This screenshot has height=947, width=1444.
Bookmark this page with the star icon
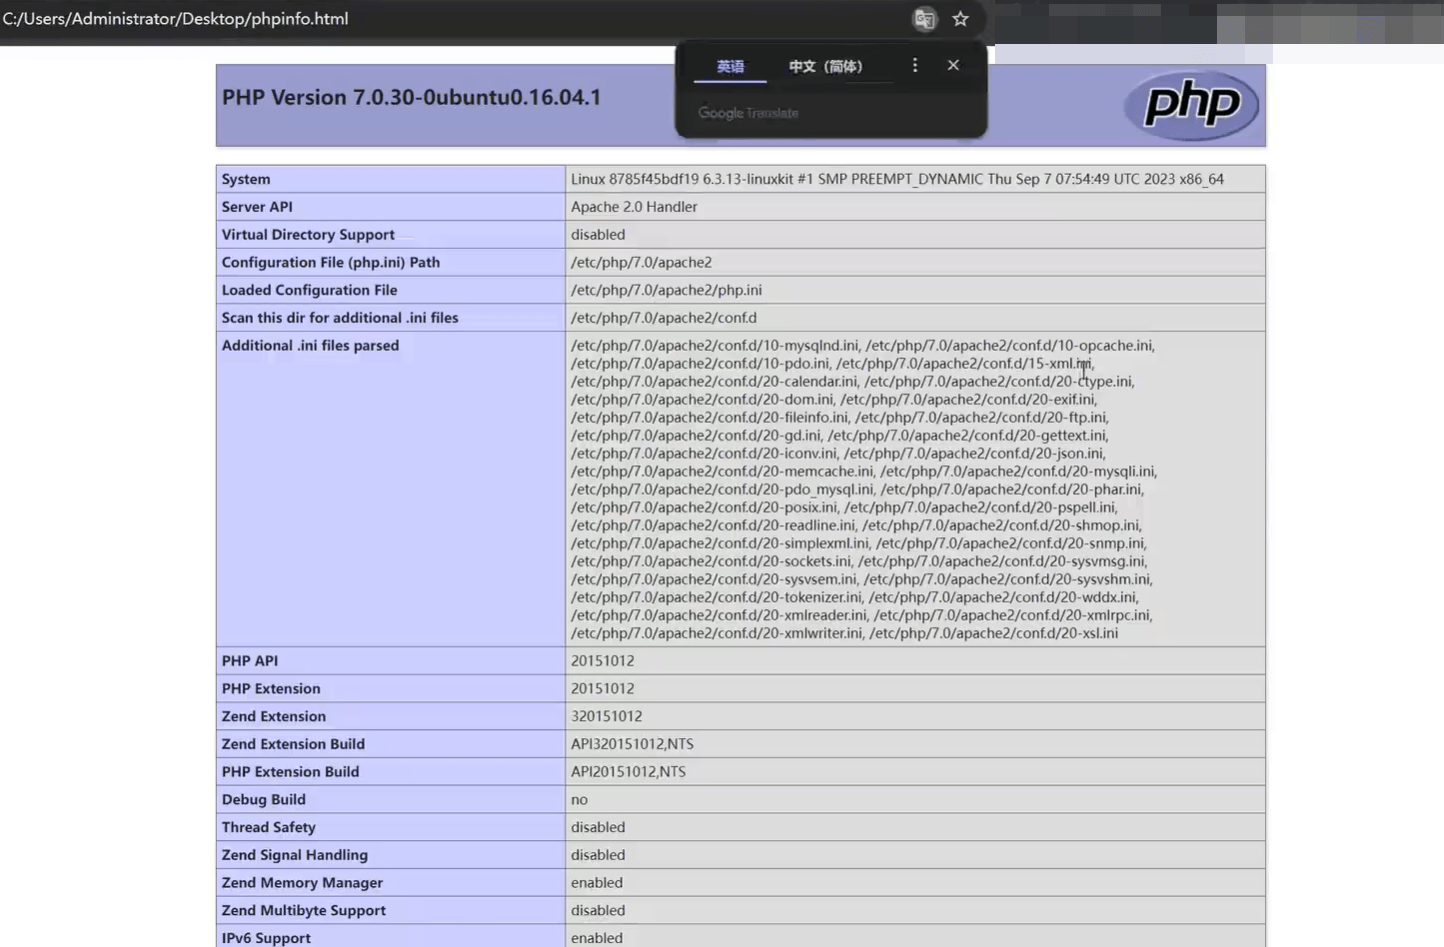pyautogui.click(x=961, y=19)
